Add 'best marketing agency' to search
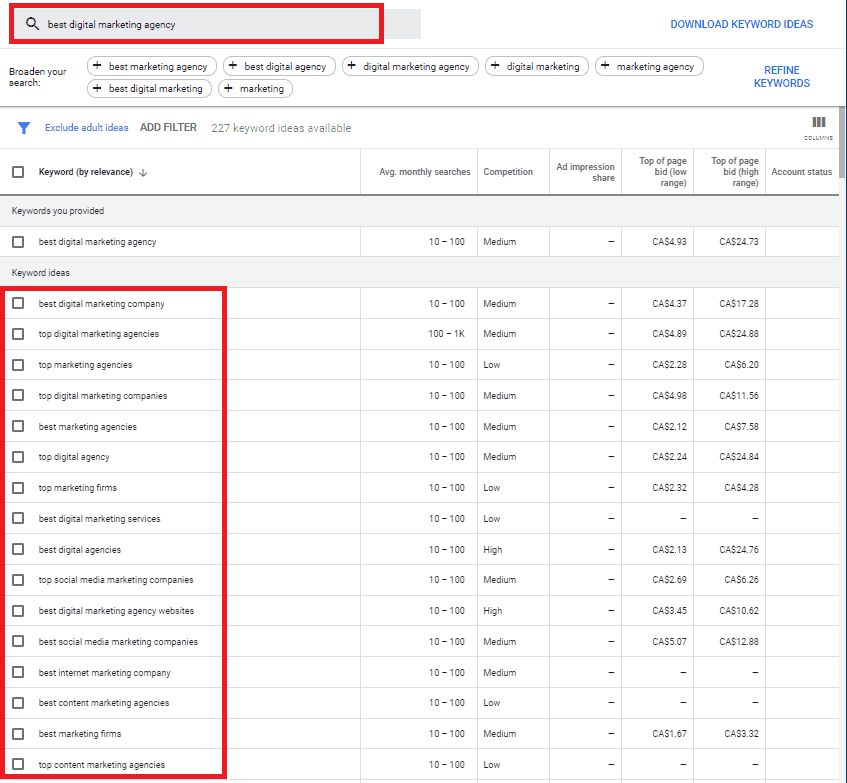 152,66
